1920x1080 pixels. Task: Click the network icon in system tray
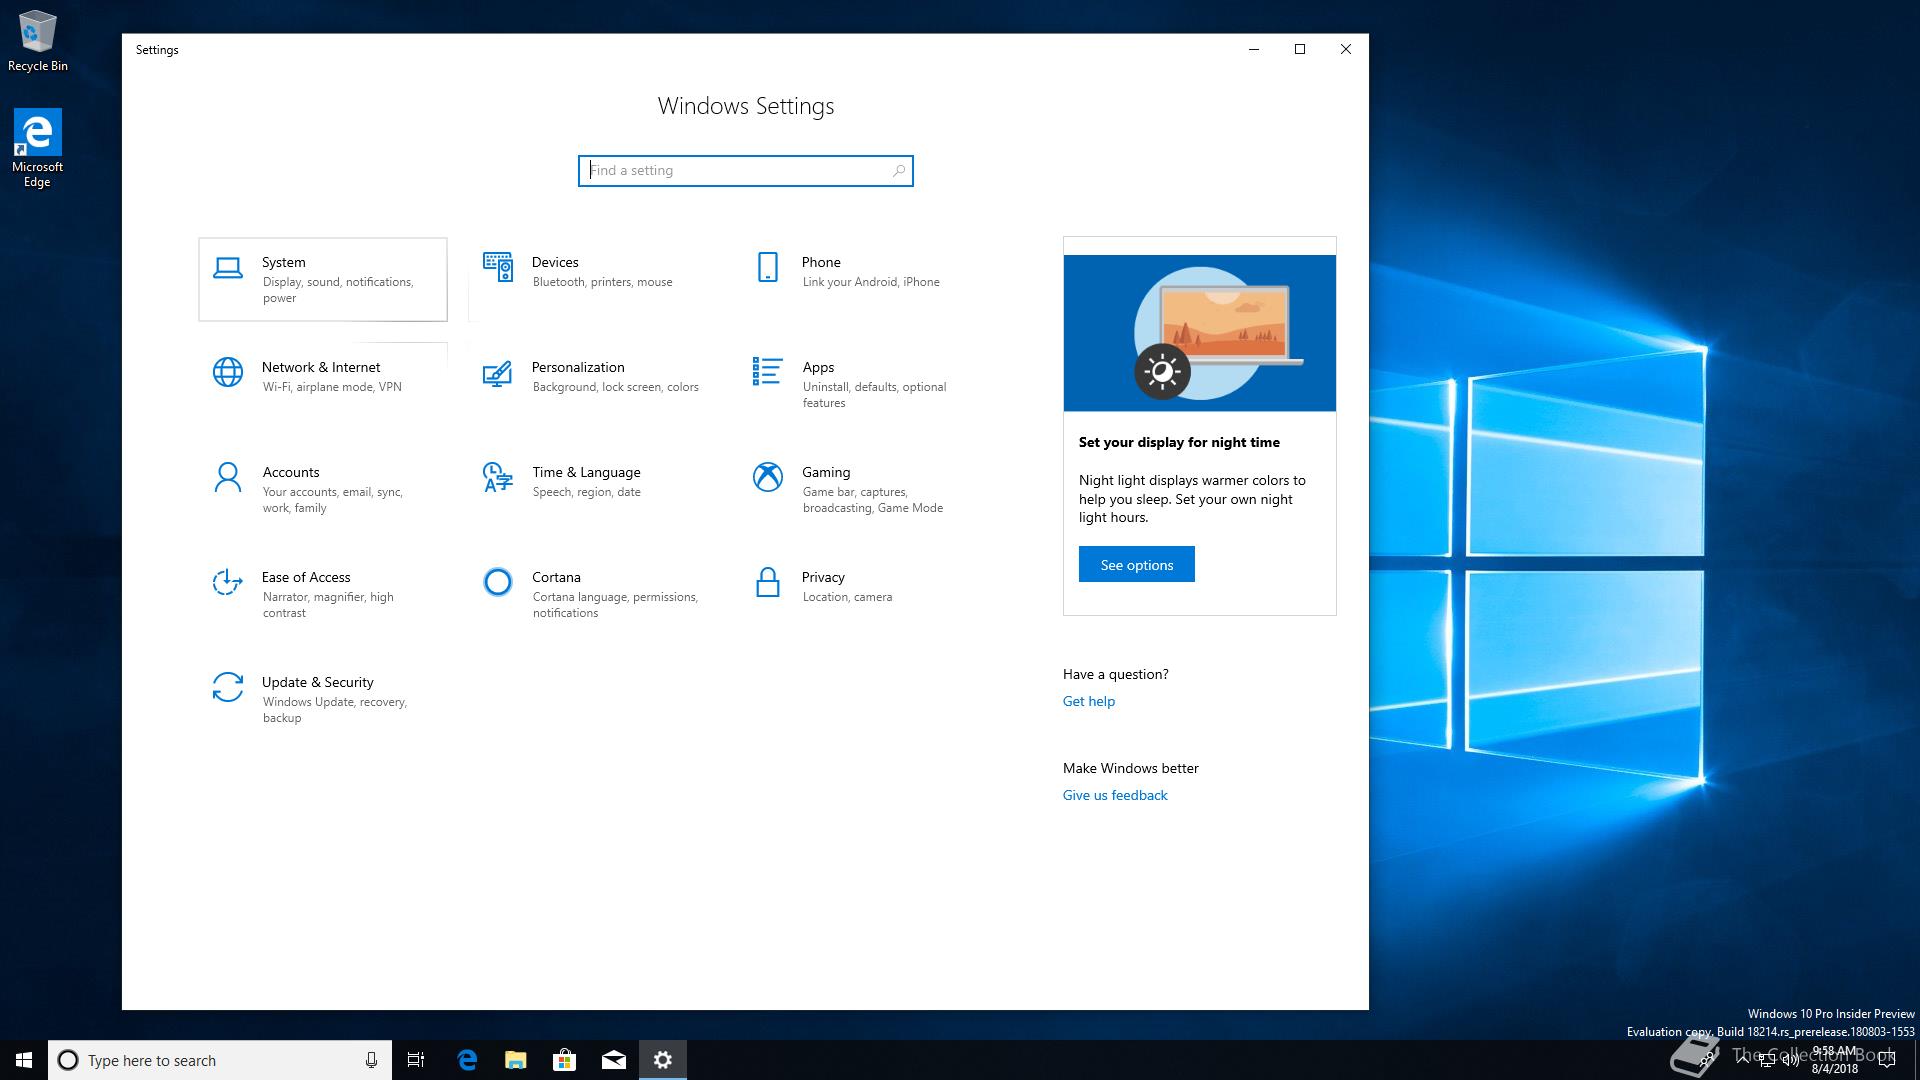[1767, 1060]
